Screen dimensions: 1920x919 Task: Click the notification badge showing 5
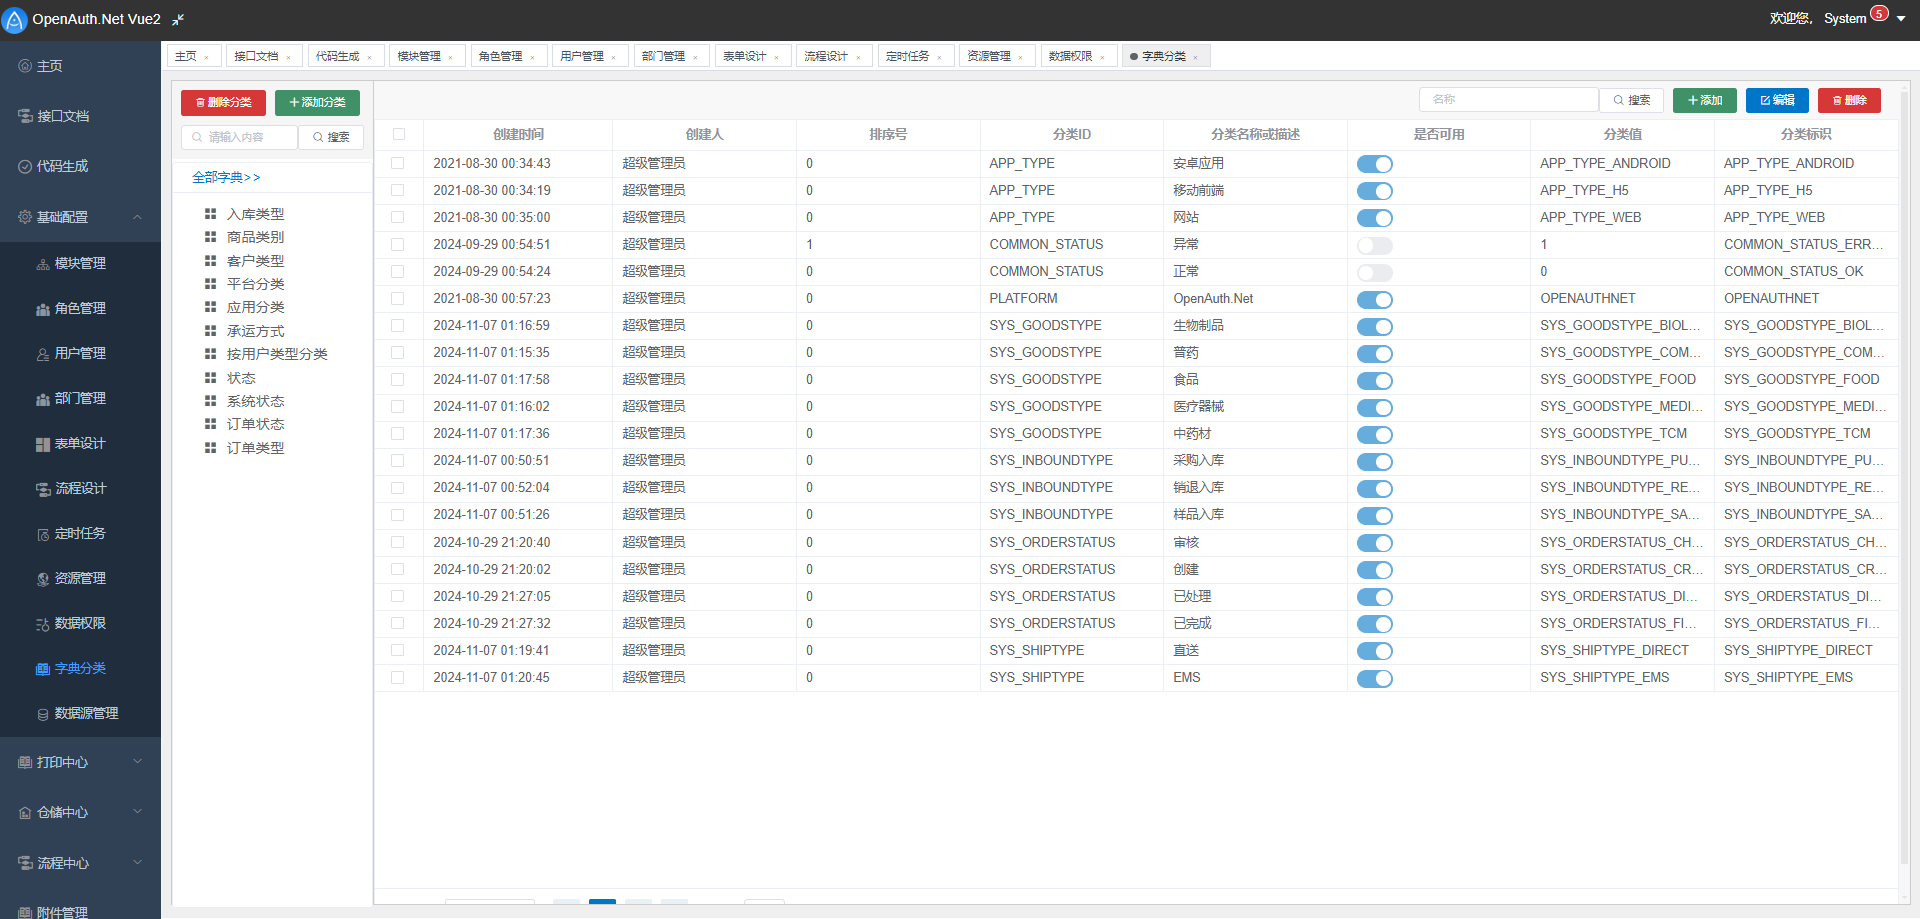tap(1879, 13)
